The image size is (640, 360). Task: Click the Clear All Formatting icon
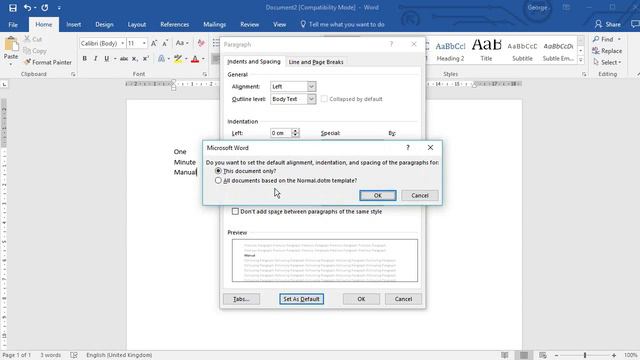coord(201,43)
